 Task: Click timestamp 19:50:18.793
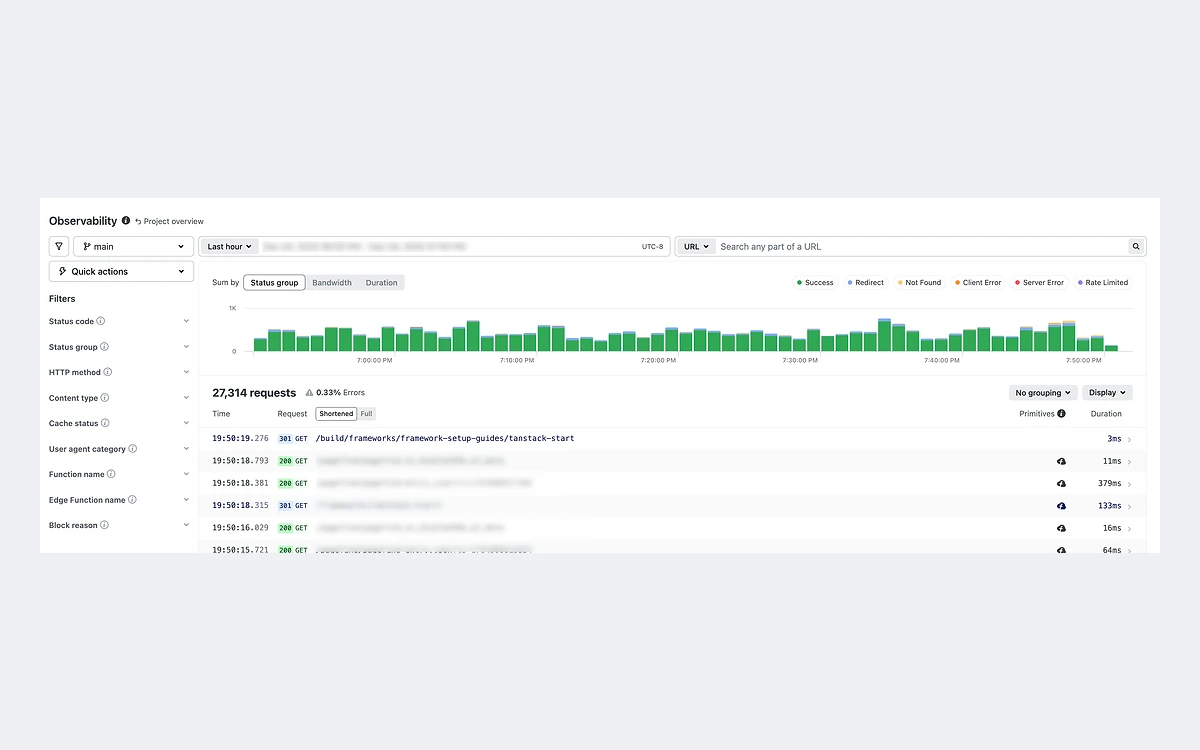(x=240, y=461)
